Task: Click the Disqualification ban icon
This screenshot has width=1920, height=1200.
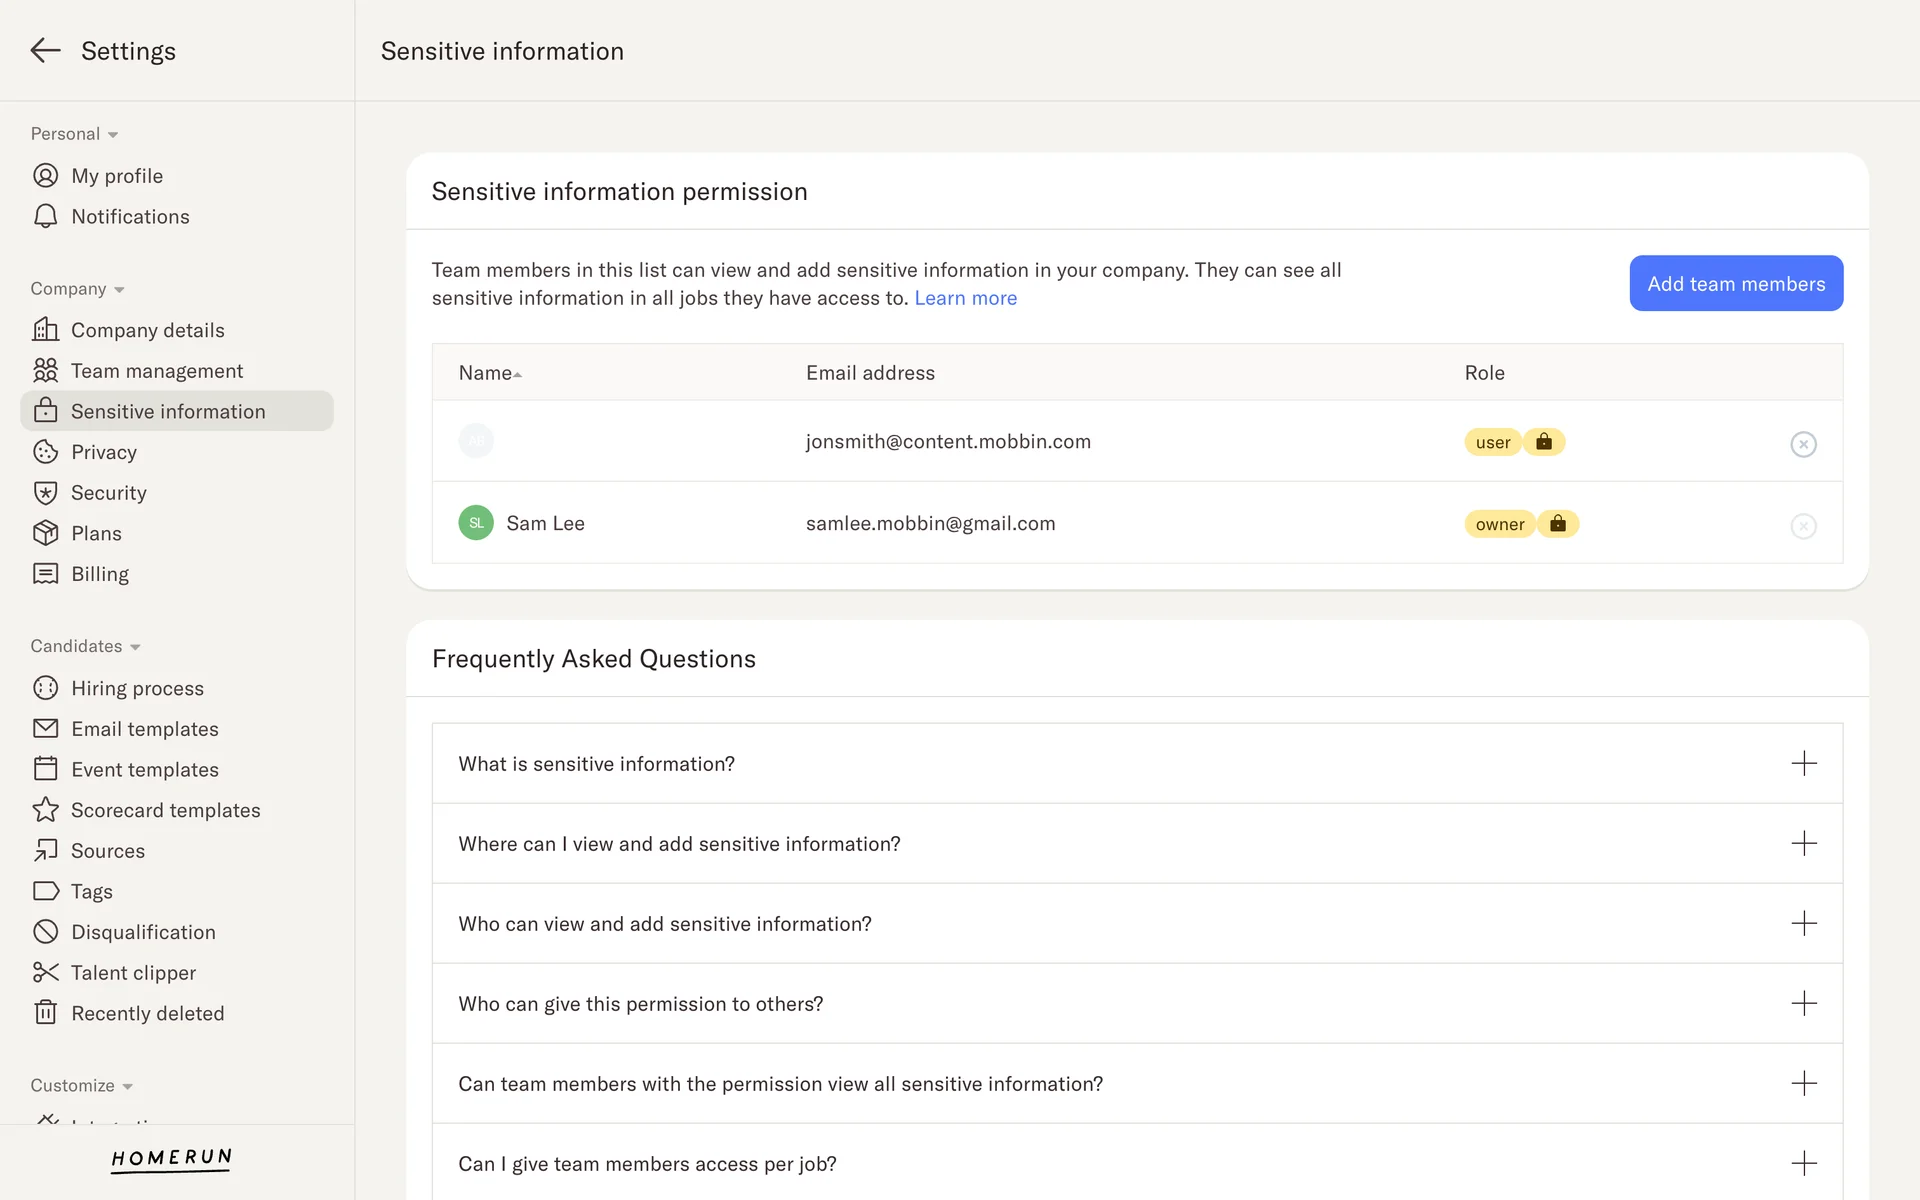Action: (45, 932)
